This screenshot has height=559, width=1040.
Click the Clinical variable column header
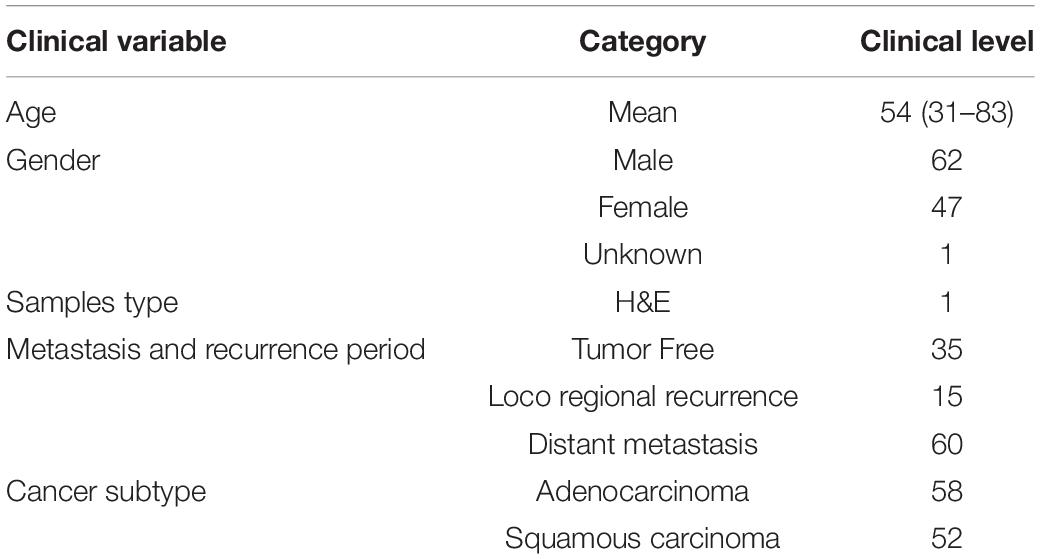(116, 42)
